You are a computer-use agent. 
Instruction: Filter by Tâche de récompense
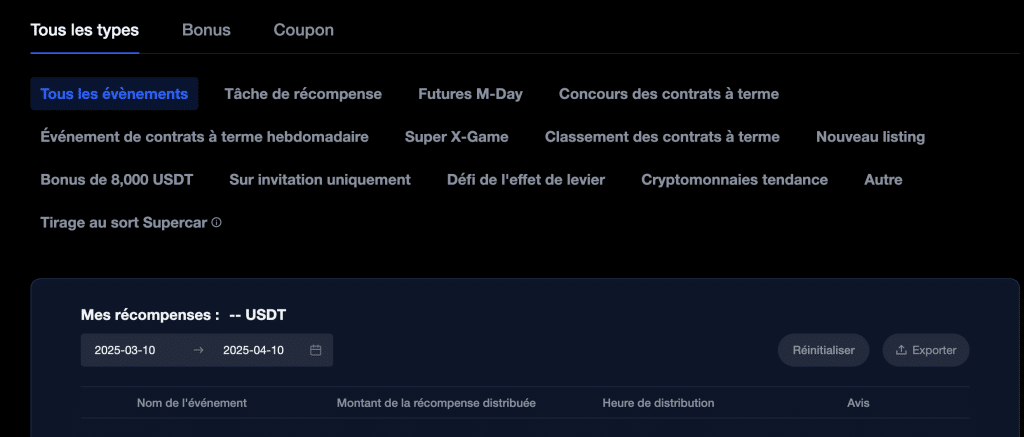pyautogui.click(x=303, y=93)
